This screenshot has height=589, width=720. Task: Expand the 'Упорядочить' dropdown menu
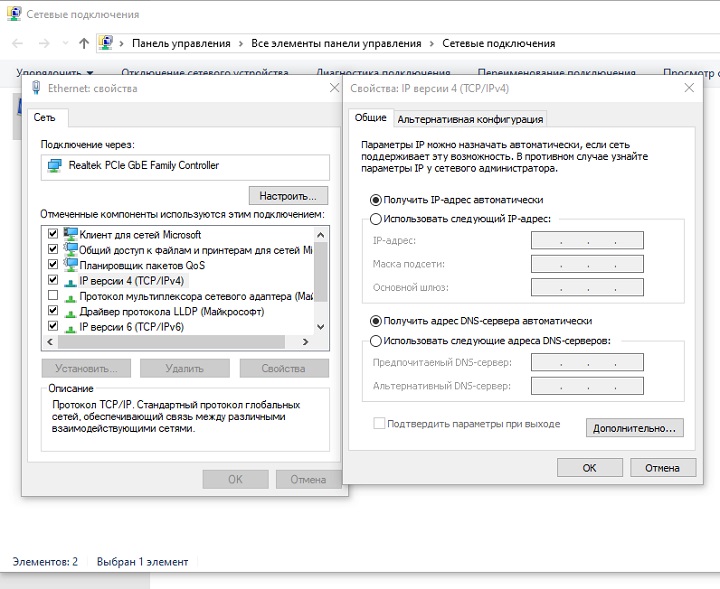(x=55, y=73)
